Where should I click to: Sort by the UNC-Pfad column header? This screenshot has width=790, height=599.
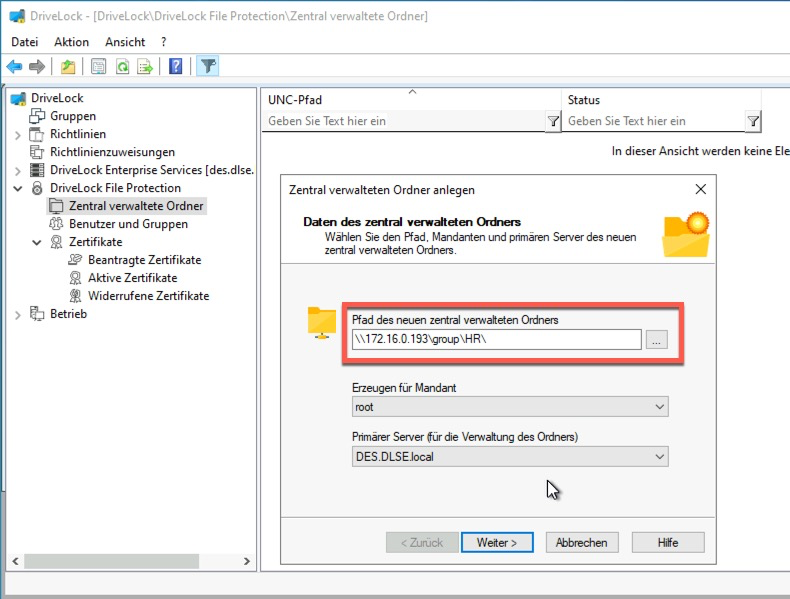(x=411, y=100)
